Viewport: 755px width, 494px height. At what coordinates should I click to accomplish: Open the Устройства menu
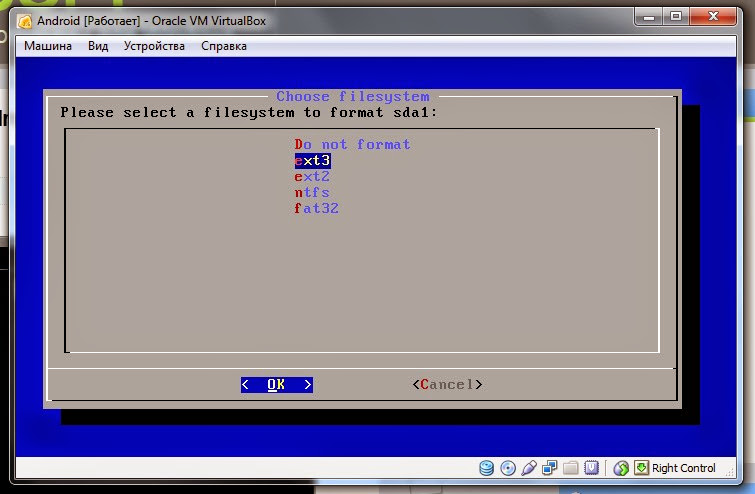click(154, 46)
